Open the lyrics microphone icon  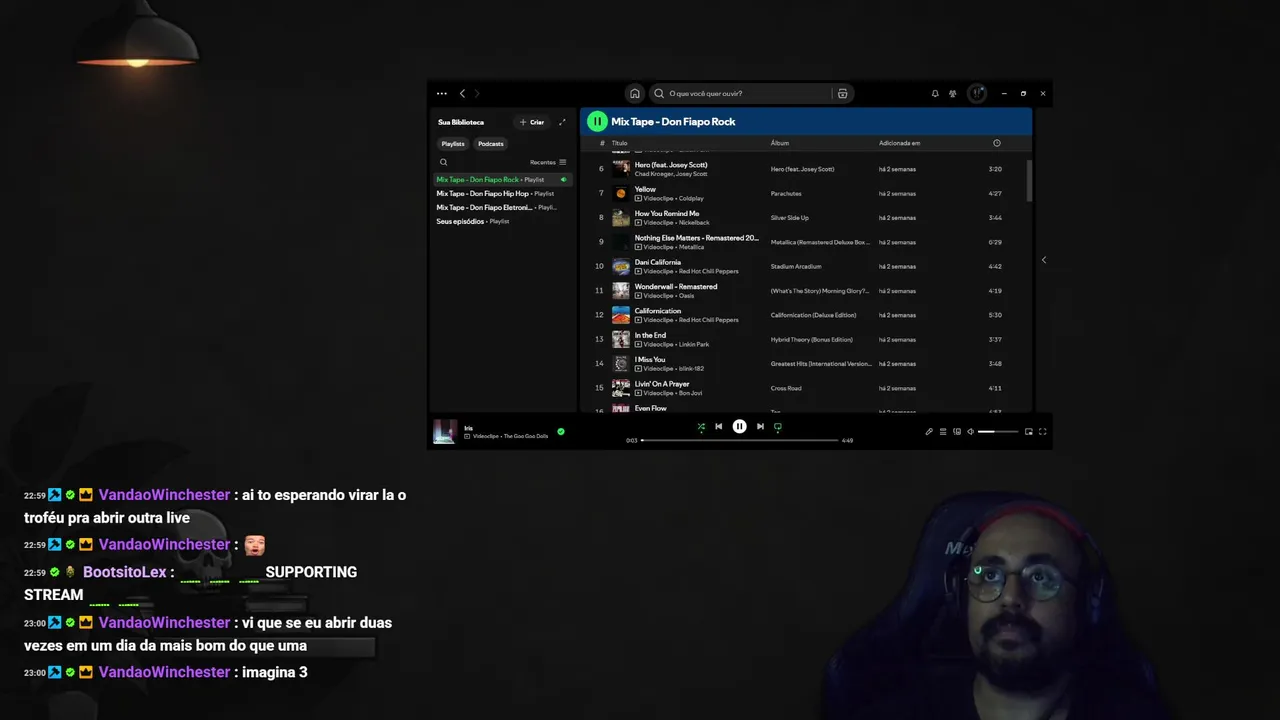point(929,432)
